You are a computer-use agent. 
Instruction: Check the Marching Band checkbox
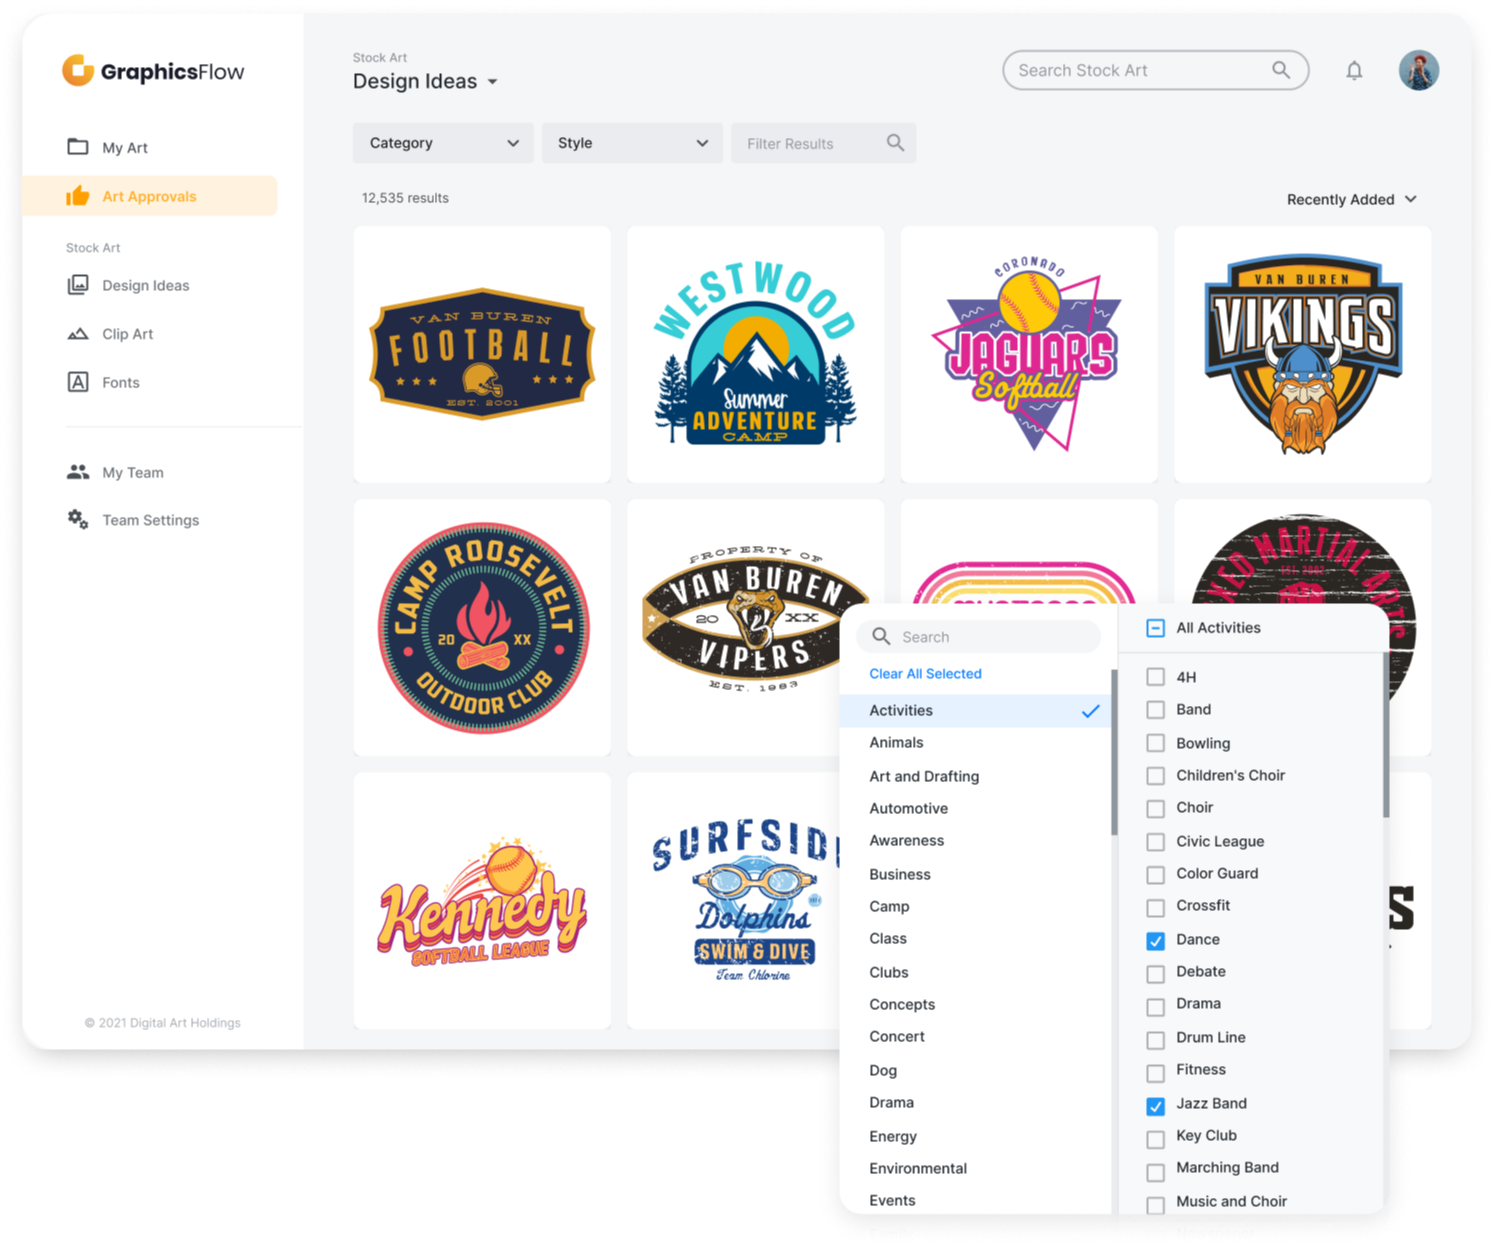pos(1155,1170)
